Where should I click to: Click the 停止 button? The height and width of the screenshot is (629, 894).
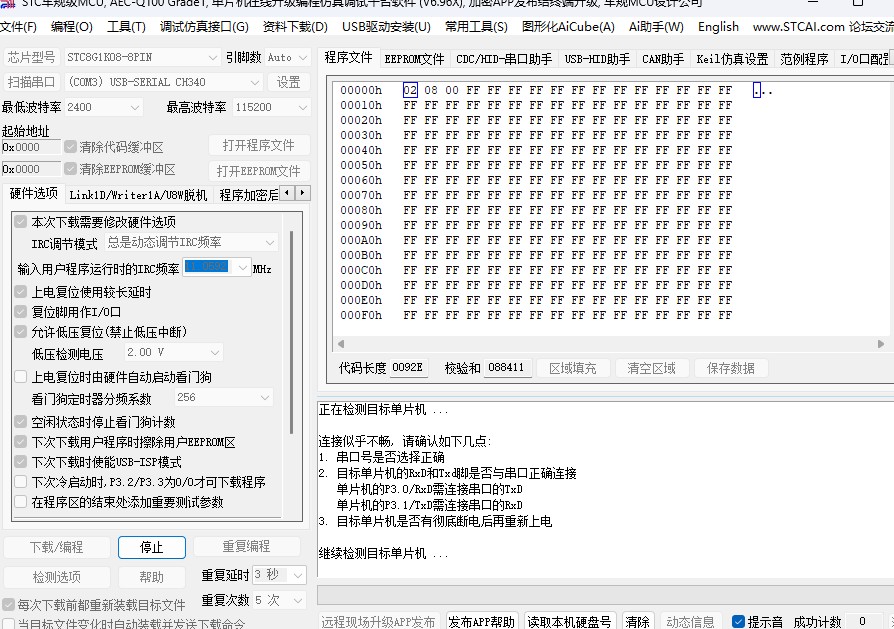coord(152,547)
